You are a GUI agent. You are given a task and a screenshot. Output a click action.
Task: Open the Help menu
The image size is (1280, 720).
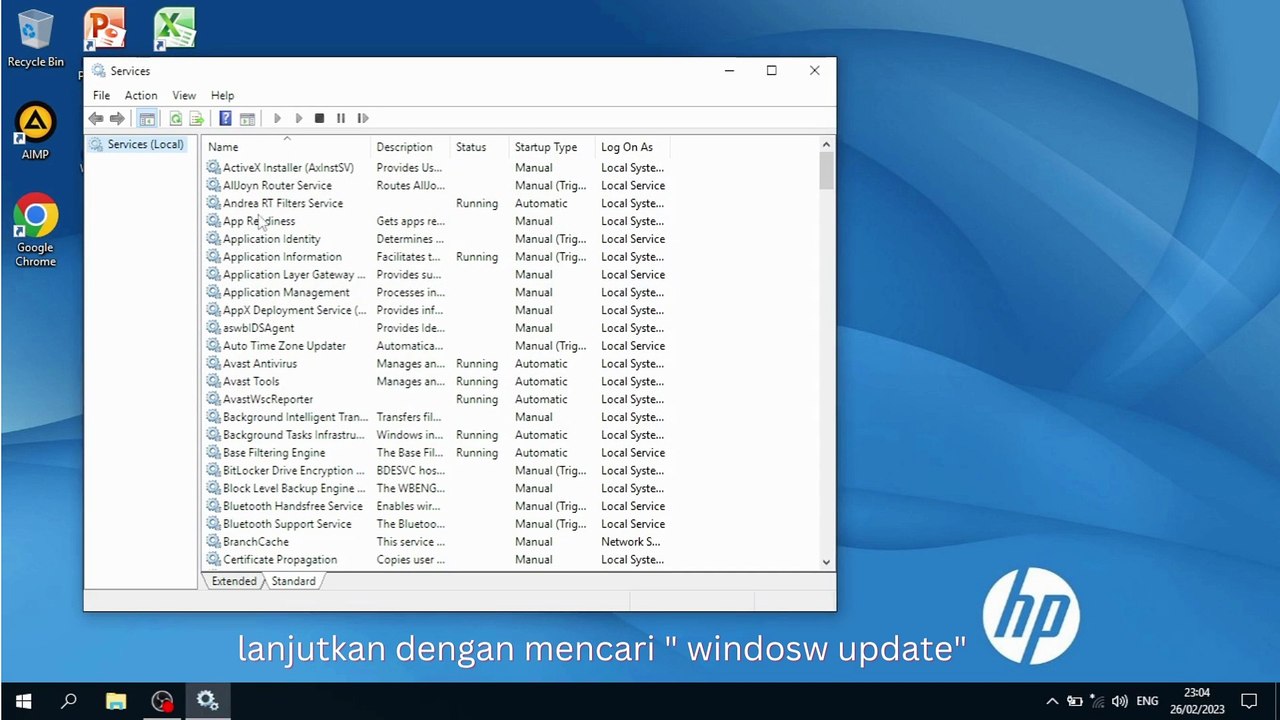point(223,96)
